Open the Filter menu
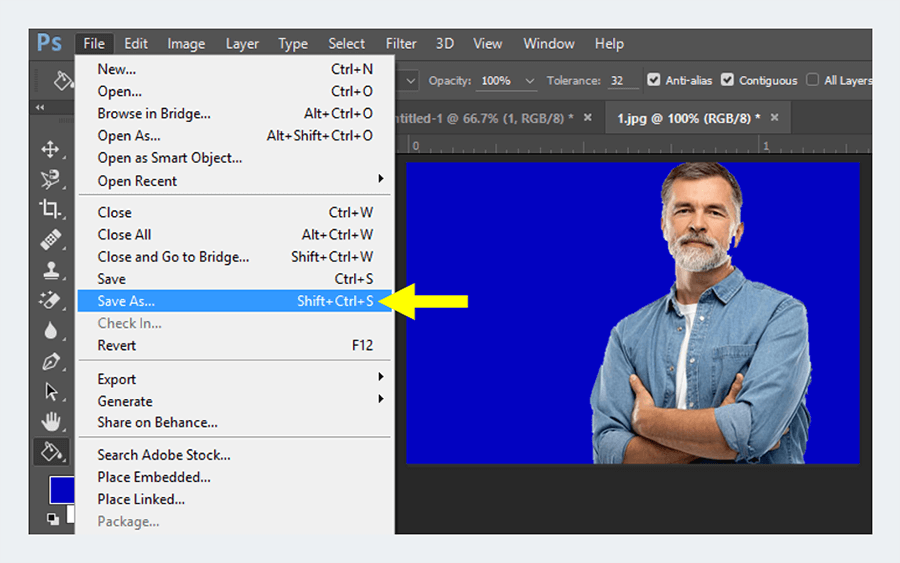 click(x=401, y=44)
